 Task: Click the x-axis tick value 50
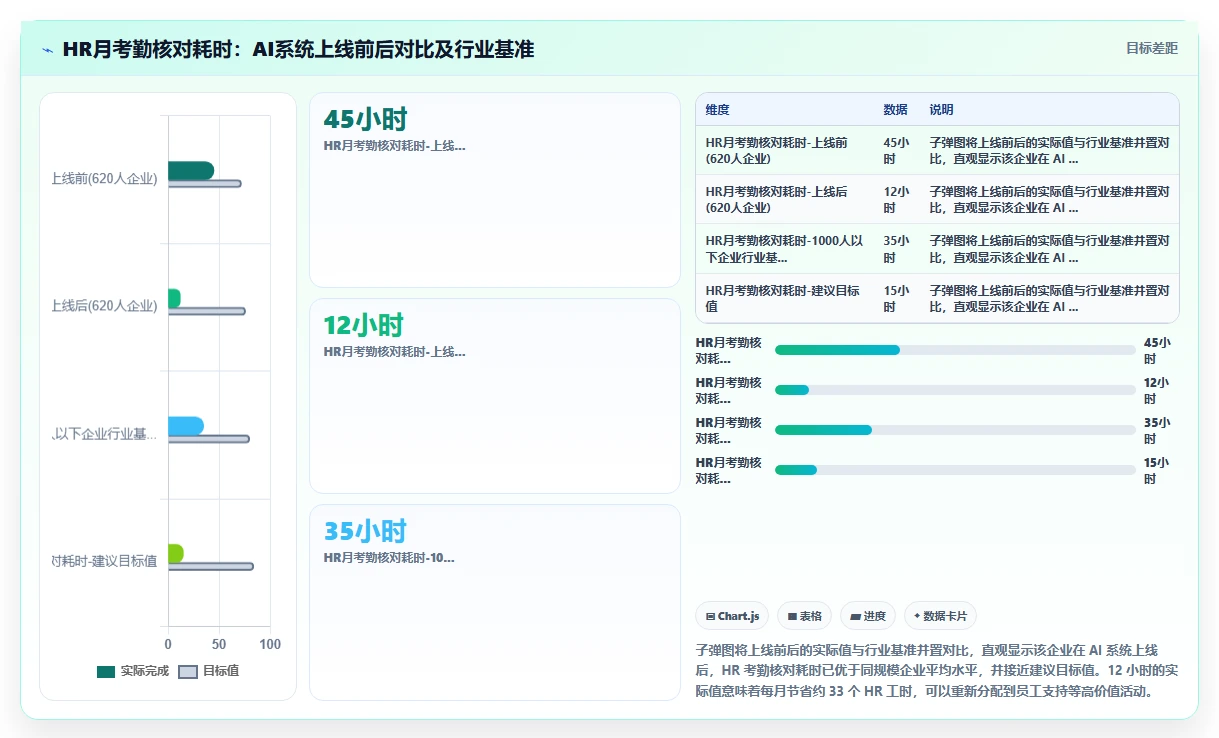point(219,644)
